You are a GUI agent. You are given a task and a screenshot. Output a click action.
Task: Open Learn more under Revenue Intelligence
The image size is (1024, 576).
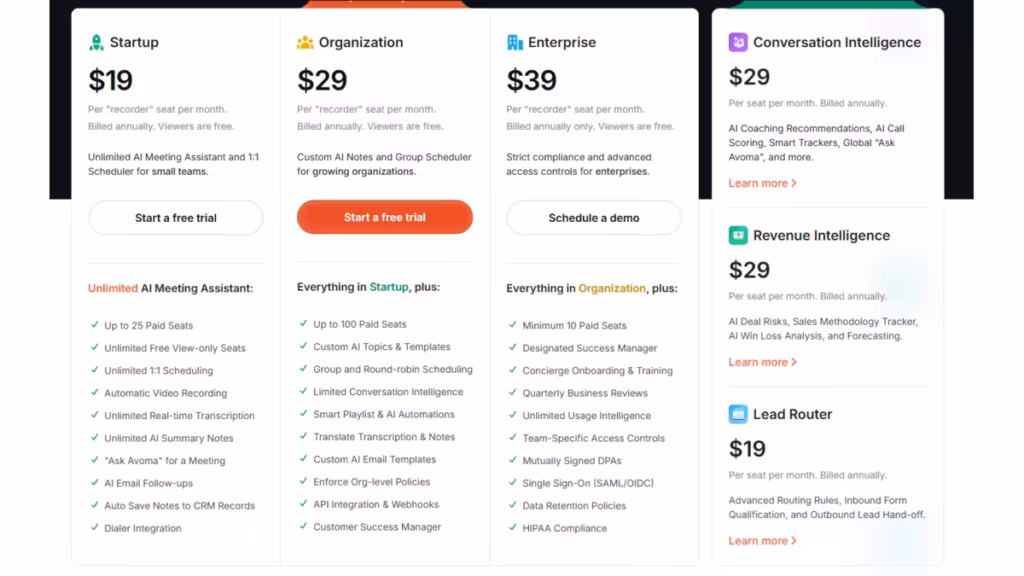762,362
